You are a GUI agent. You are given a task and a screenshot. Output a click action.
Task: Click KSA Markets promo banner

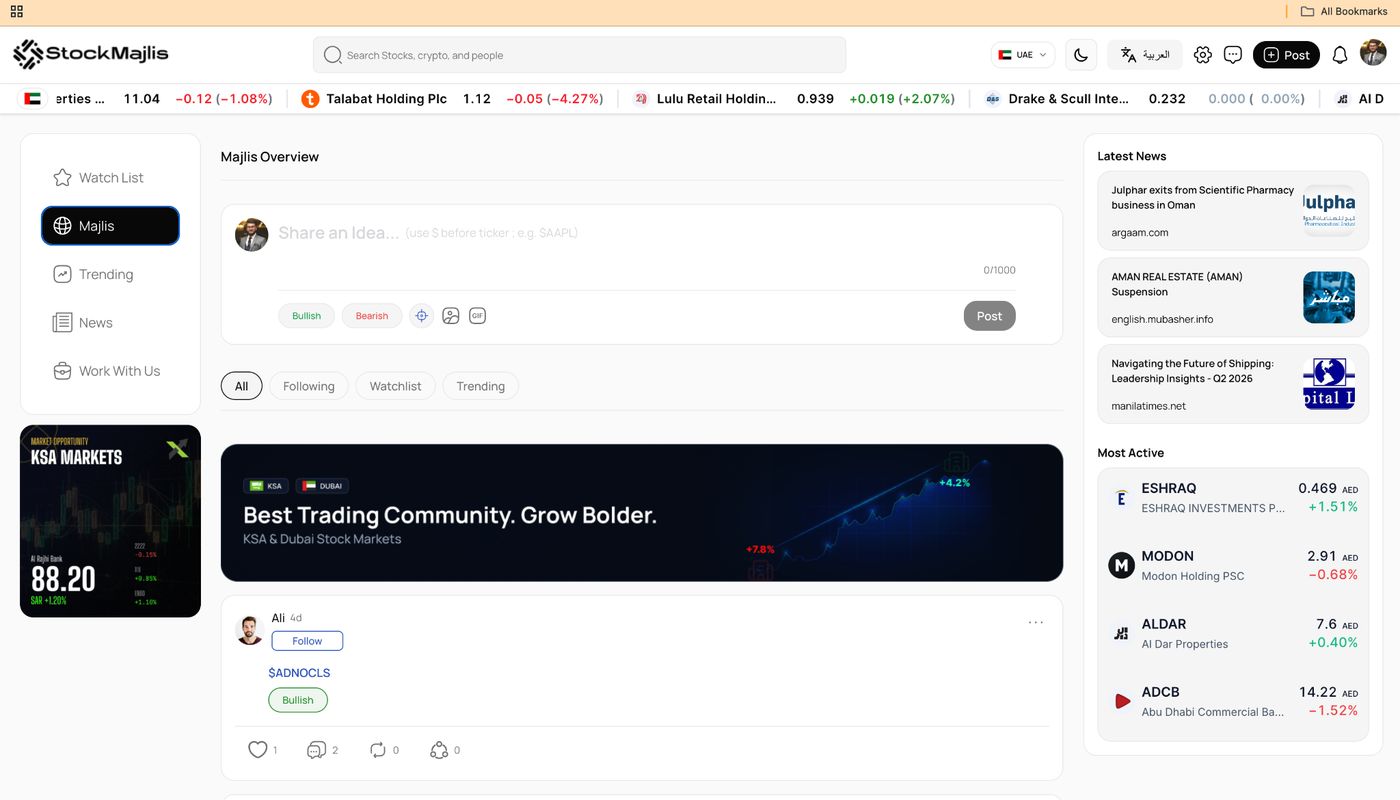[x=110, y=521]
